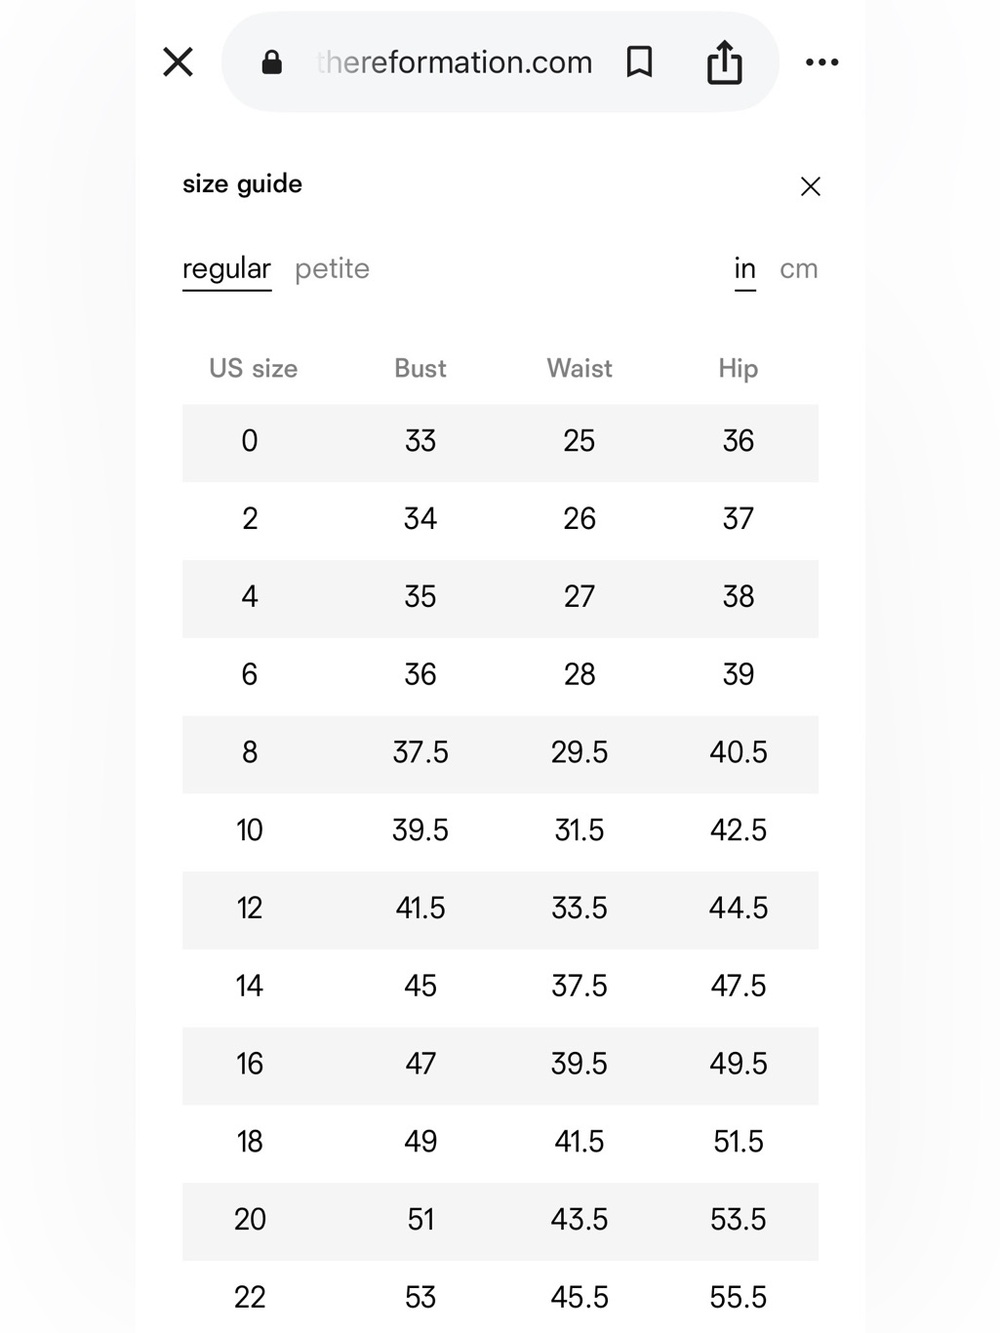Close the size guide panel
This screenshot has width=1000, height=1333.
click(811, 187)
